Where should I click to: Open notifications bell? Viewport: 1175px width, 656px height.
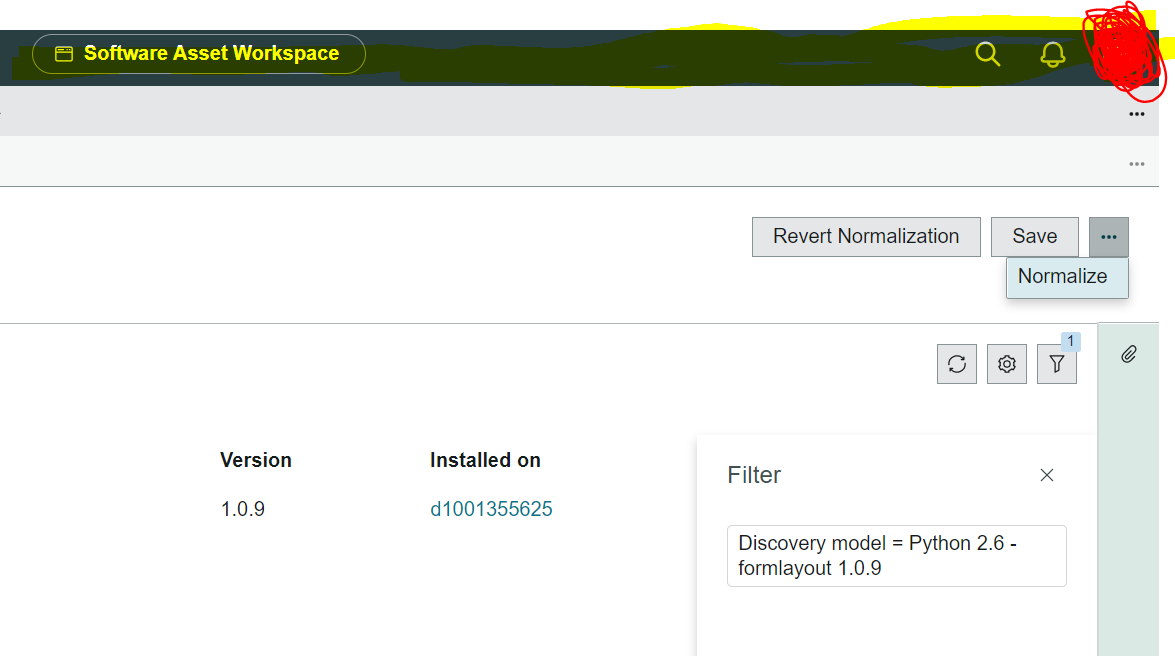[1052, 54]
